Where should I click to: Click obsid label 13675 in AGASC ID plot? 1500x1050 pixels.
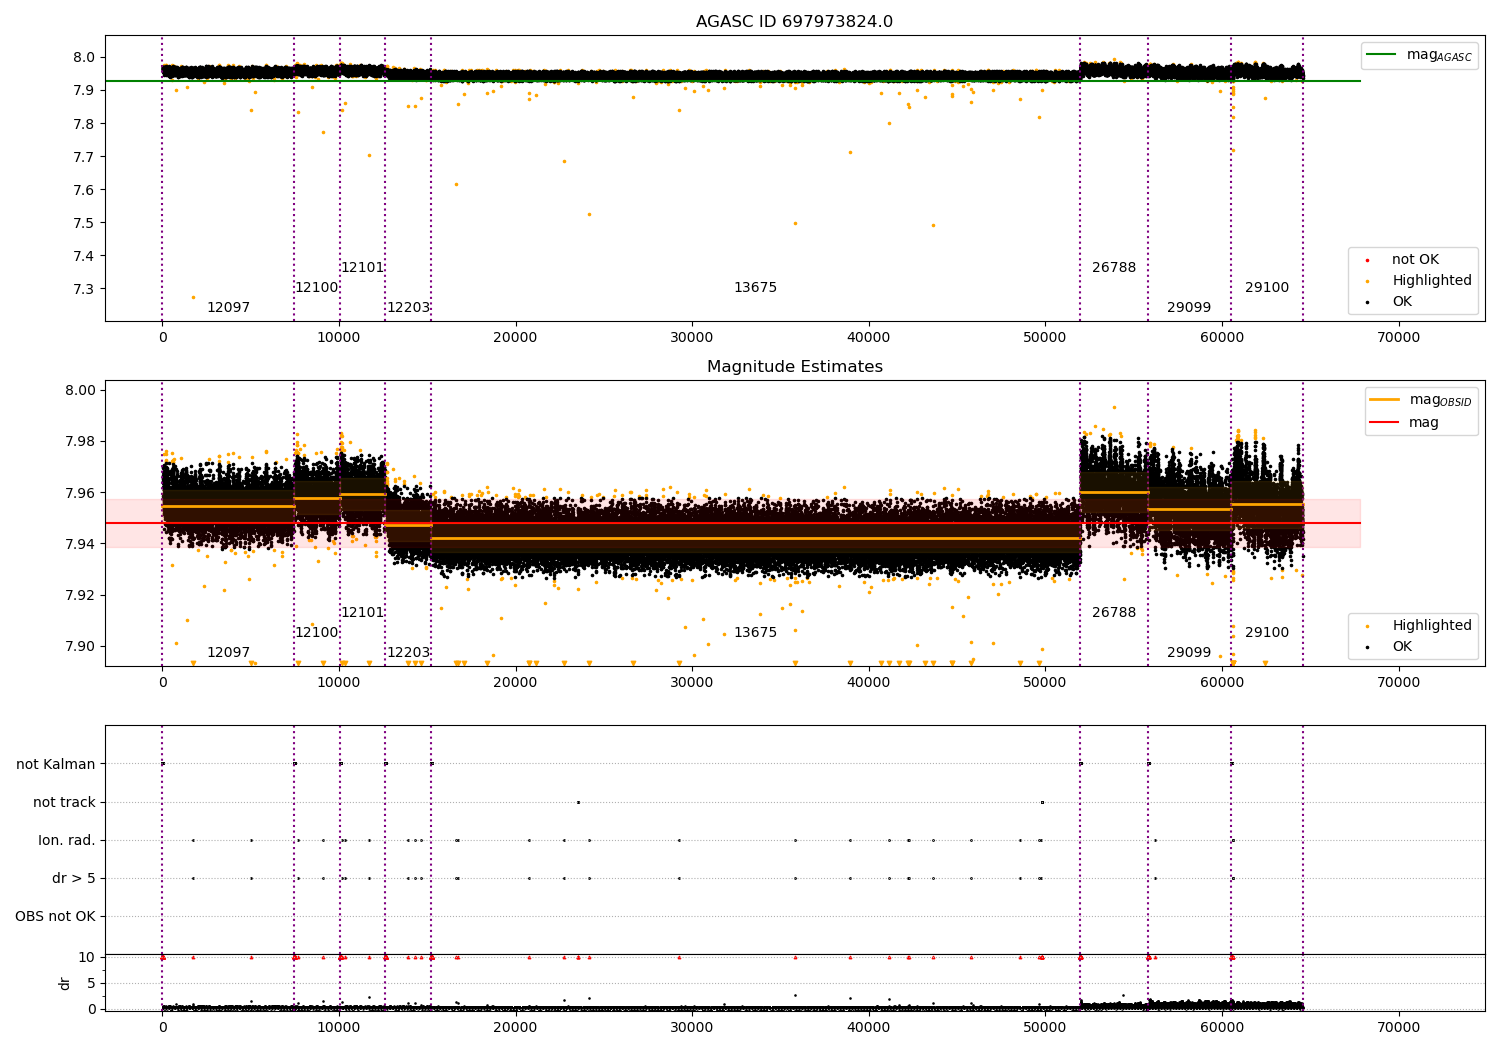(755, 288)
